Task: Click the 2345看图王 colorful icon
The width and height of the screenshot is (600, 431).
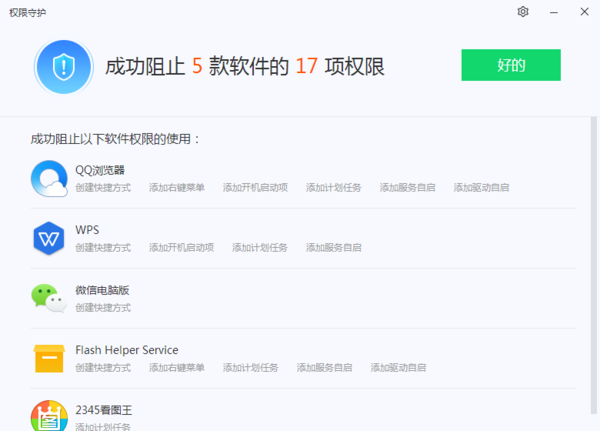Action: point(49,415)
